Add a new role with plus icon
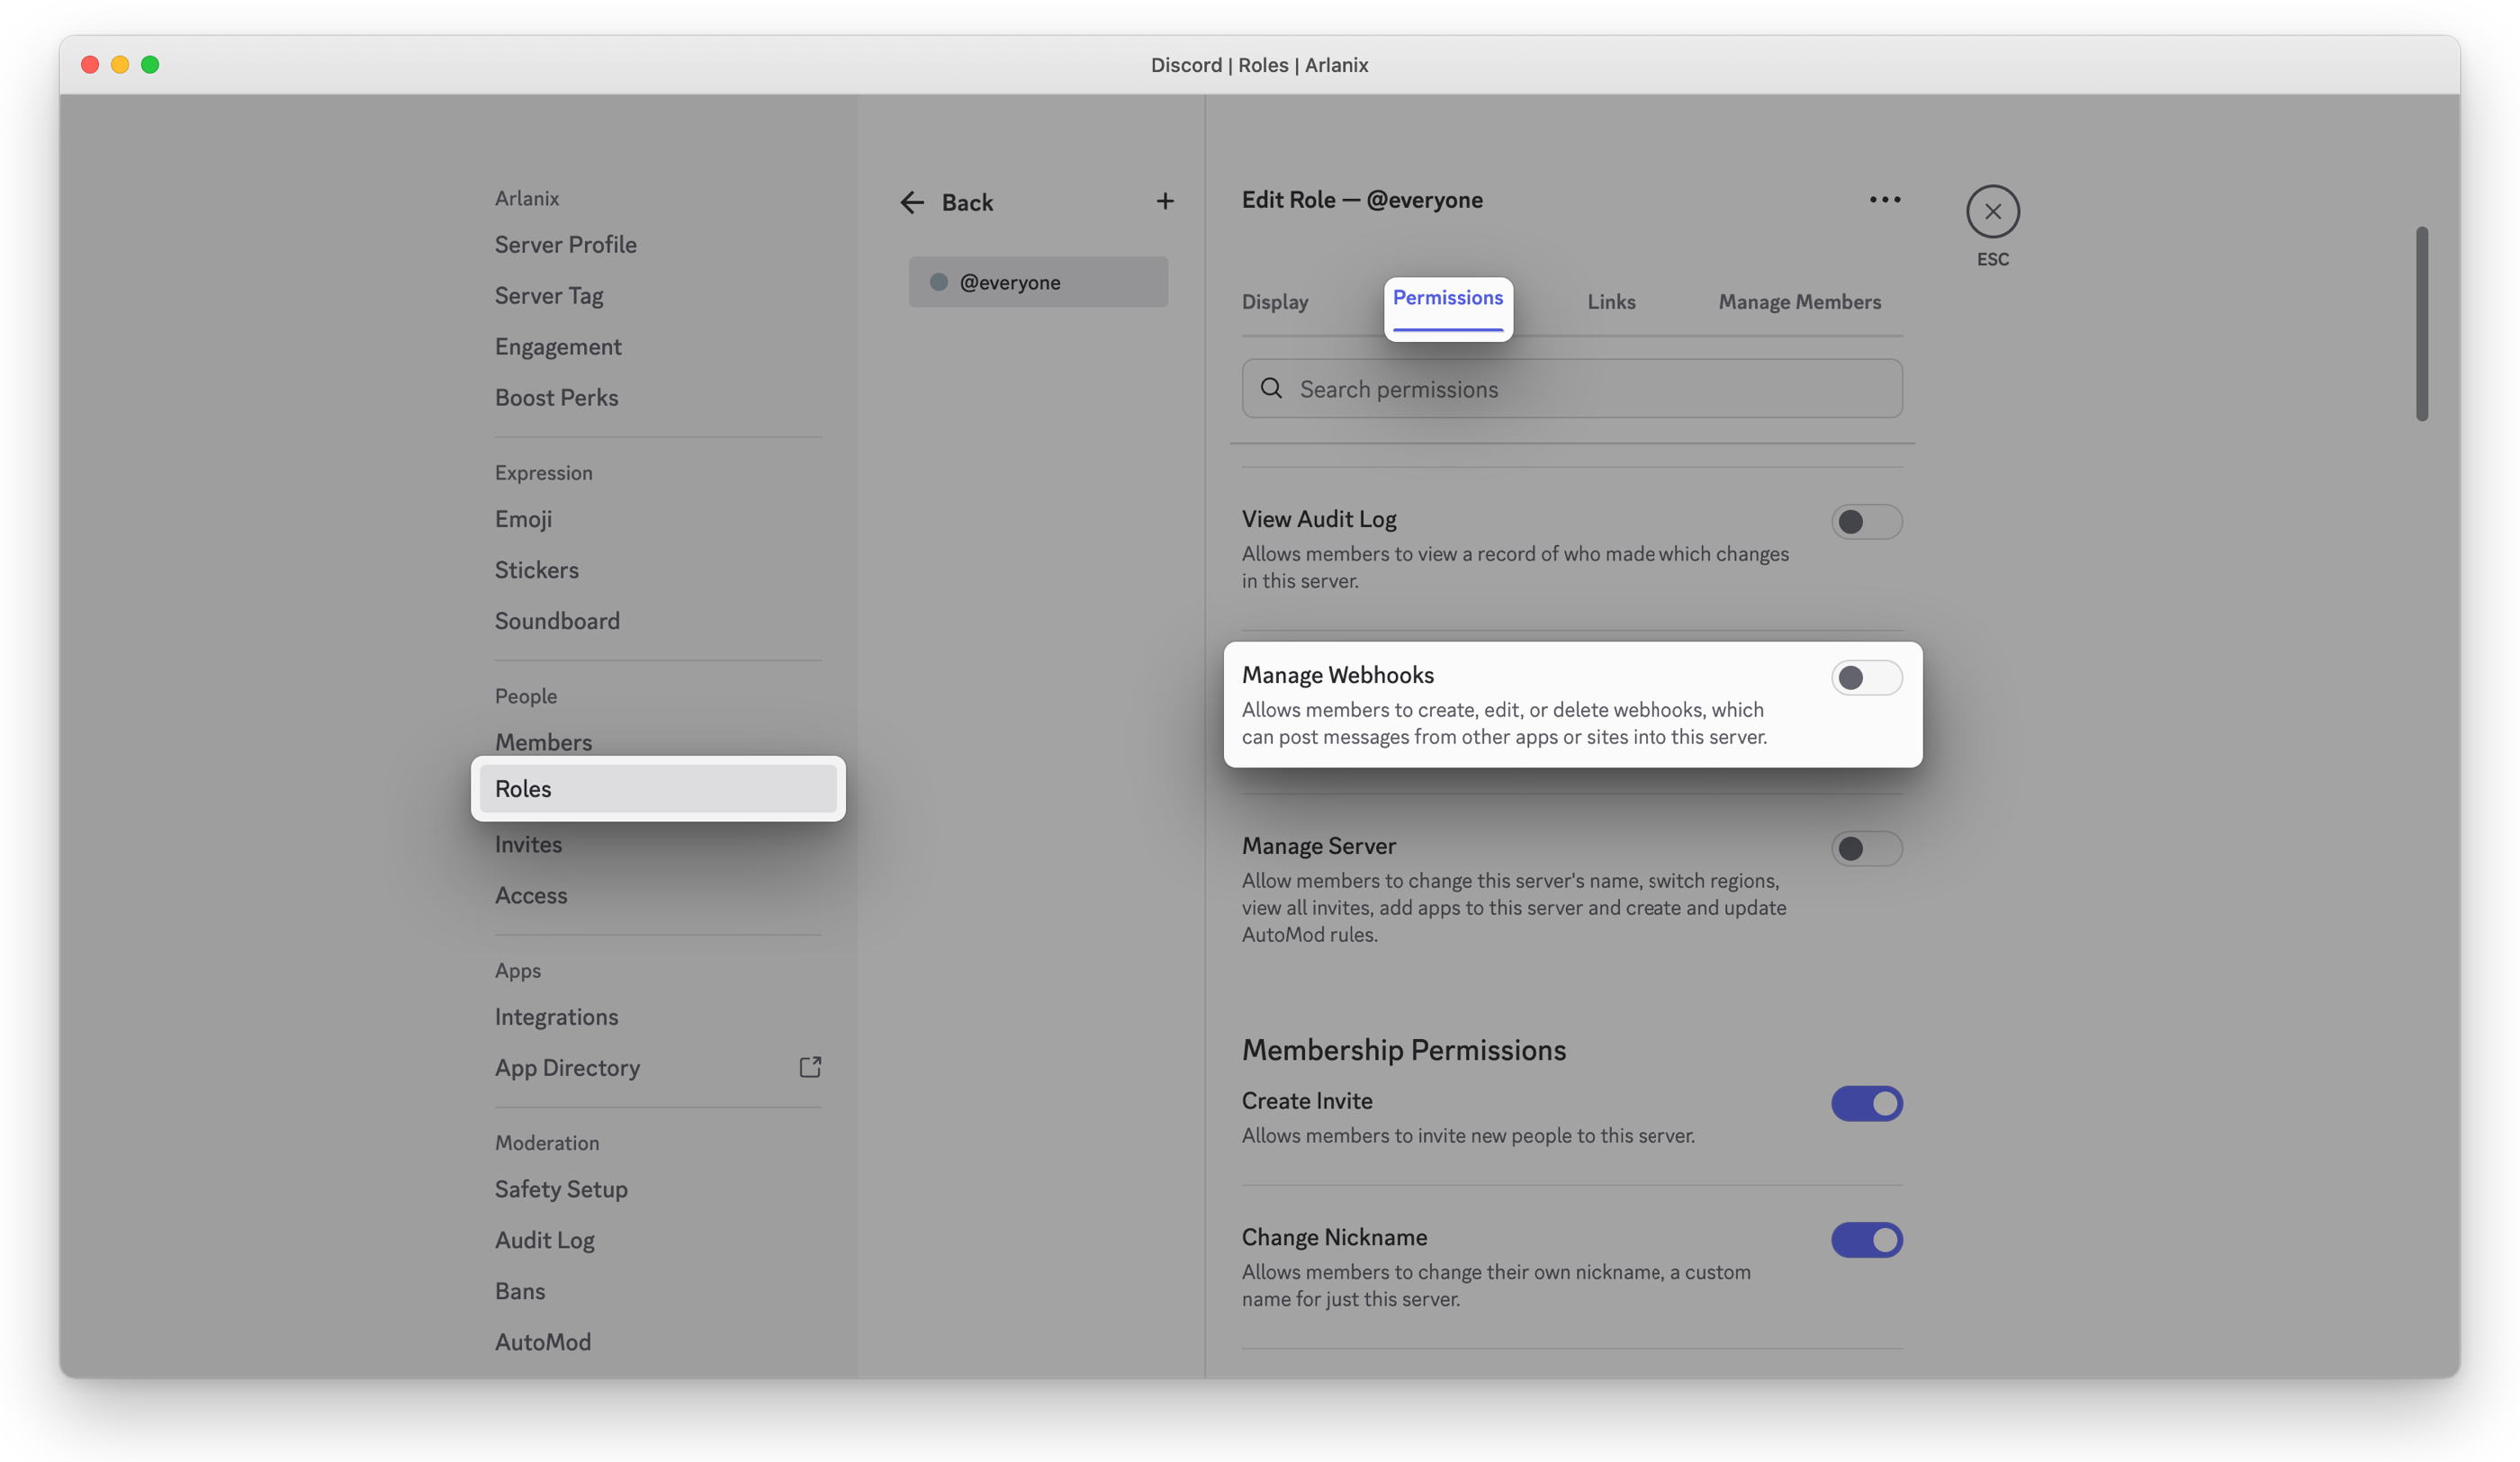This screenshot has width=2520, height=1462. 1165,201
